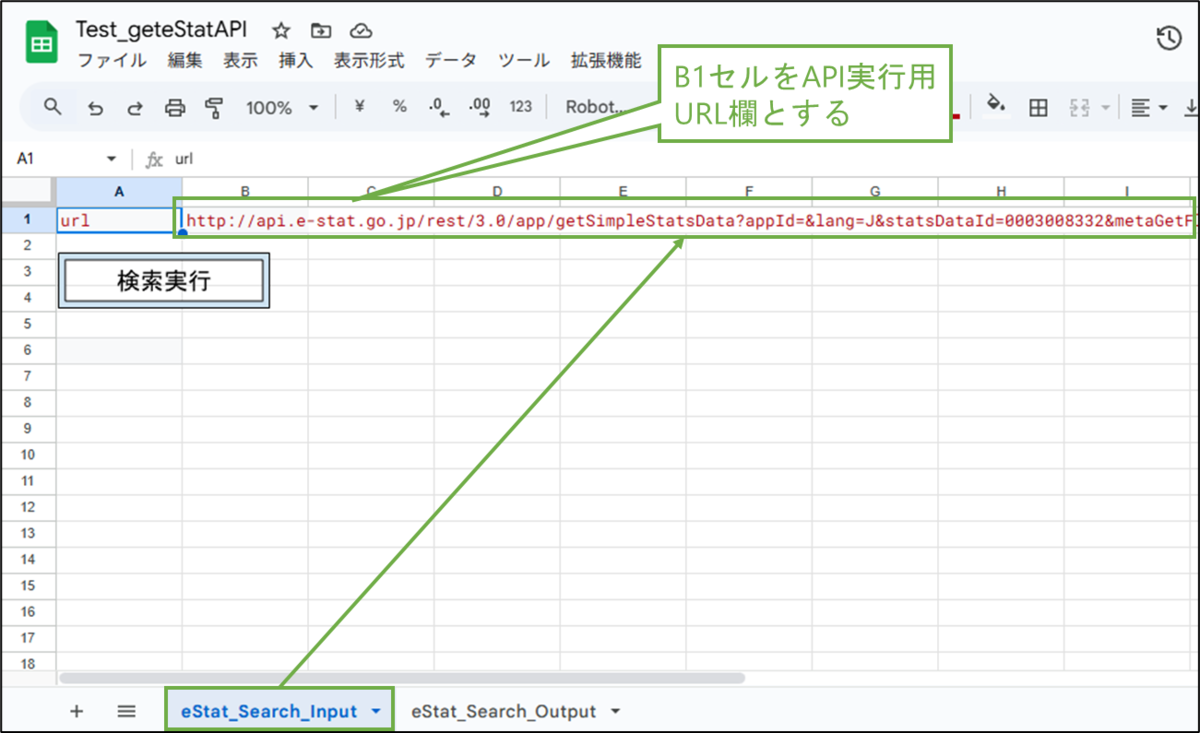Select row 6 header
This screenshot has height=733, width=1200.
coord(28,350)
